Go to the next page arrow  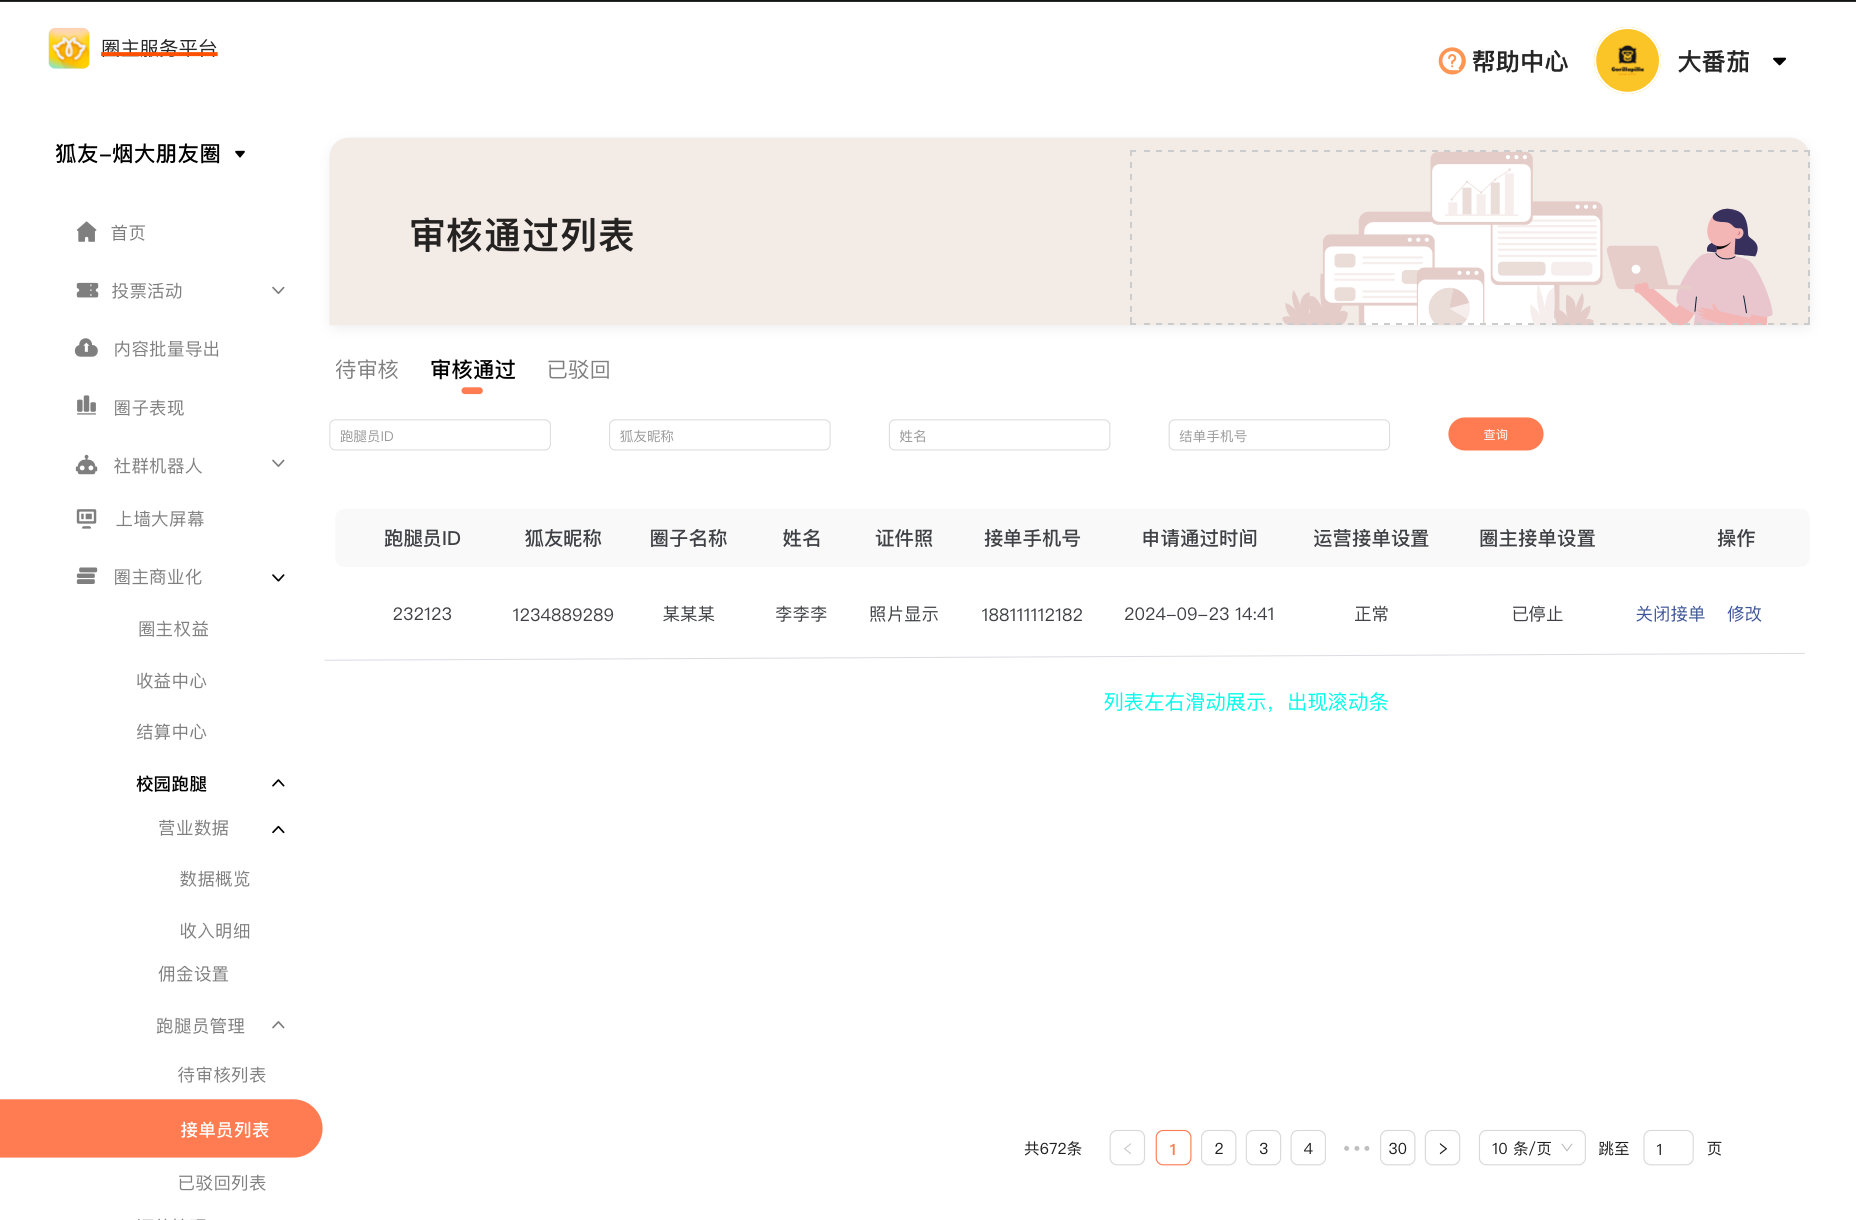[x=1442, y=1148]
